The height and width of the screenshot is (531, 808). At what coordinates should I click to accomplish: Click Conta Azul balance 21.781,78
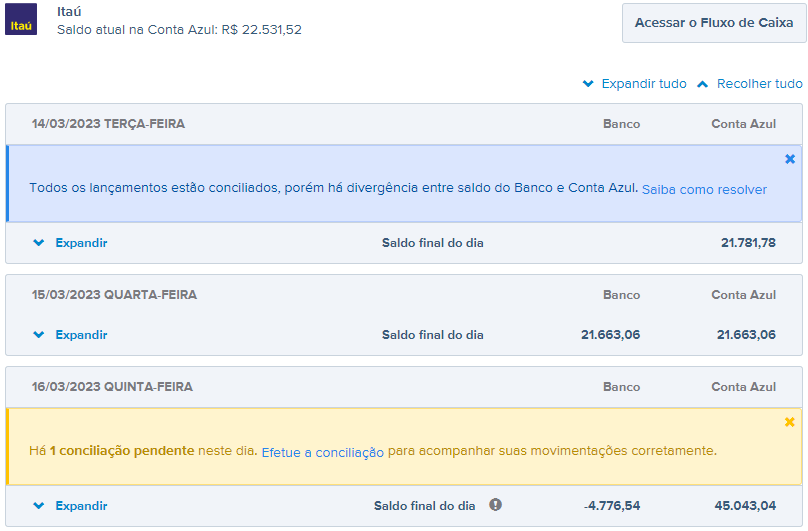tap(748, 243)
